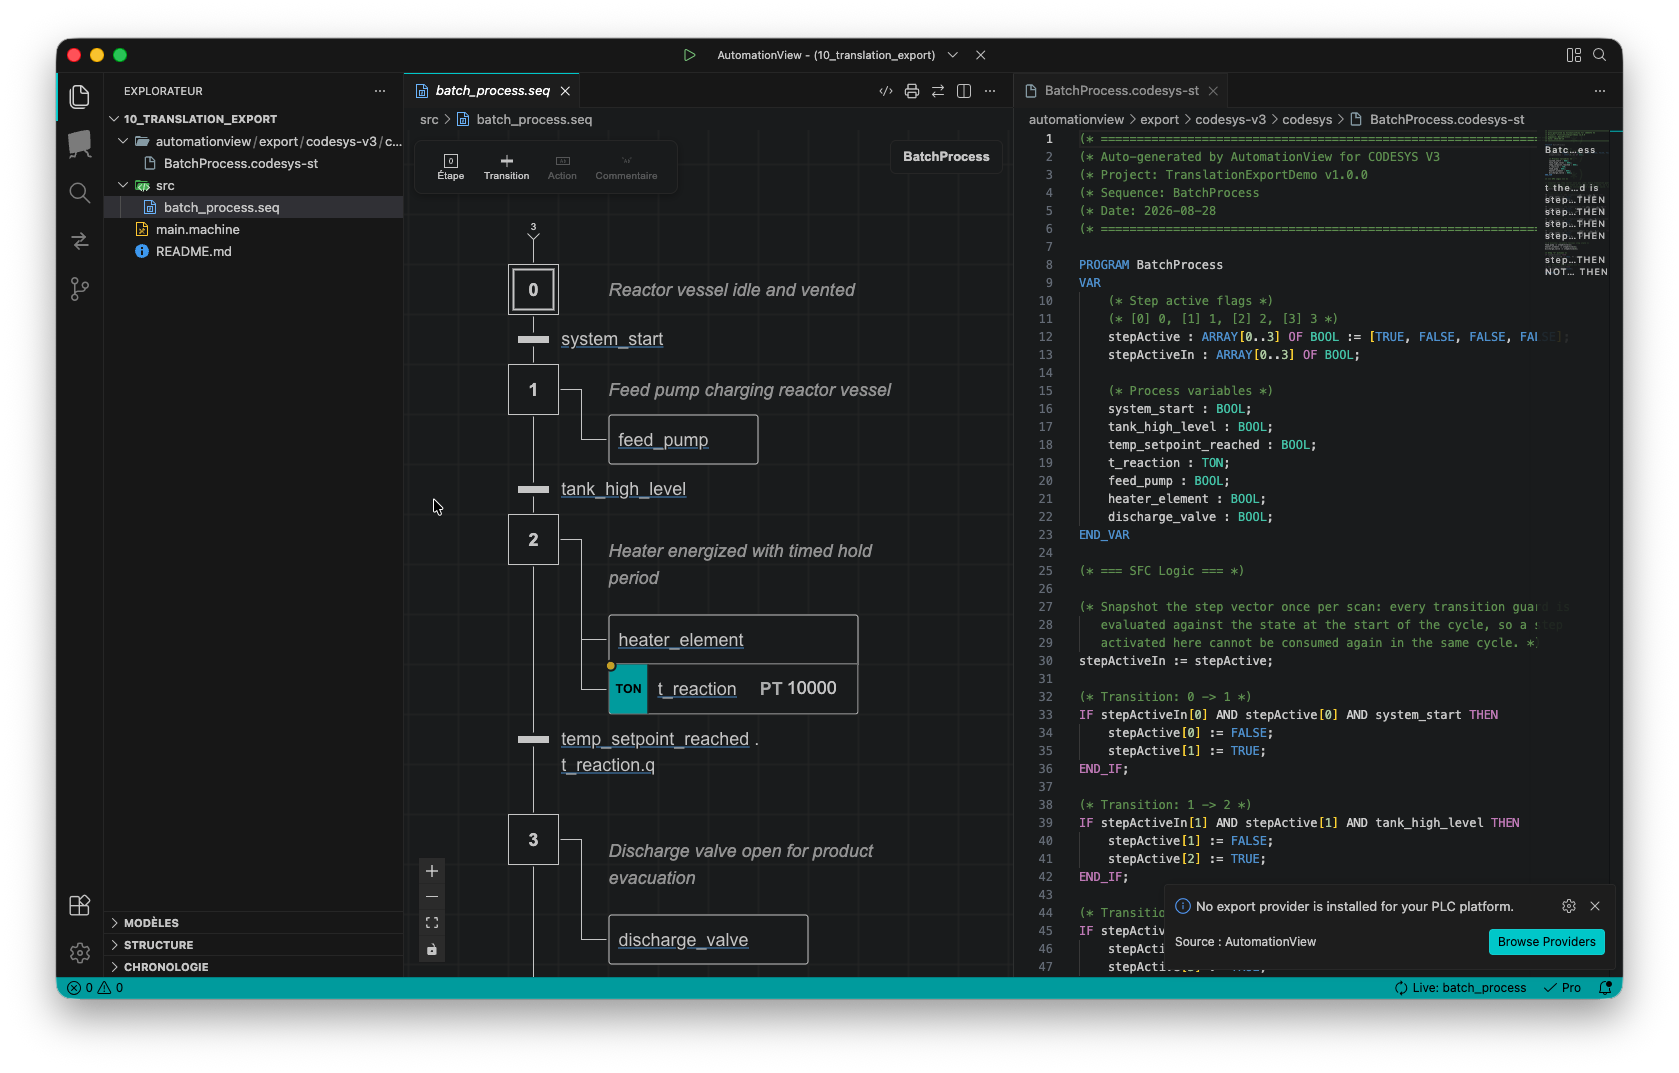Viewport: 1679px width, 1073px height.
Task: Add an Étape to the sequence
Action: tap(451, 166)
